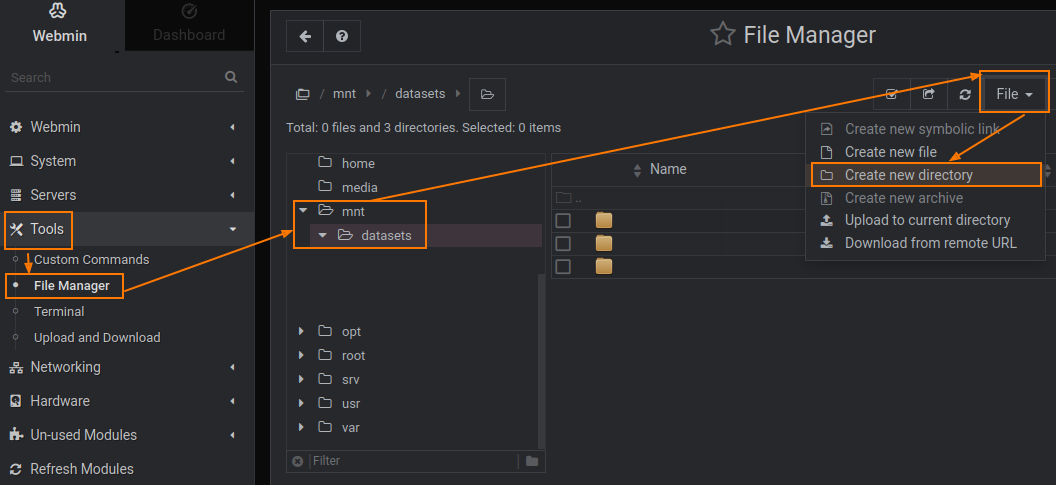Click the search magnifier icon in sidebar
The image size is (1056, 485).
coord(231,77)
